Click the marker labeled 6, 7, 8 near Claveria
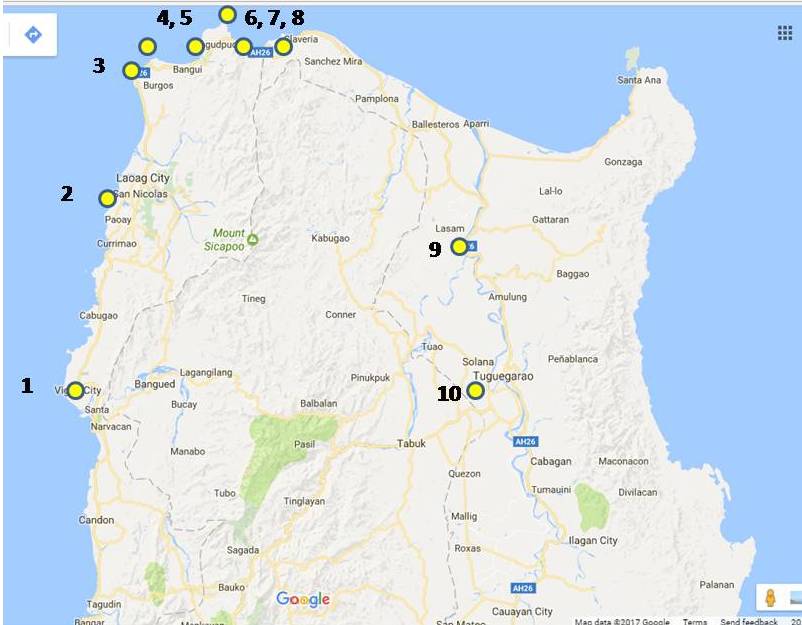This screenshot has height=625, width=802. (x=227, y=16)
